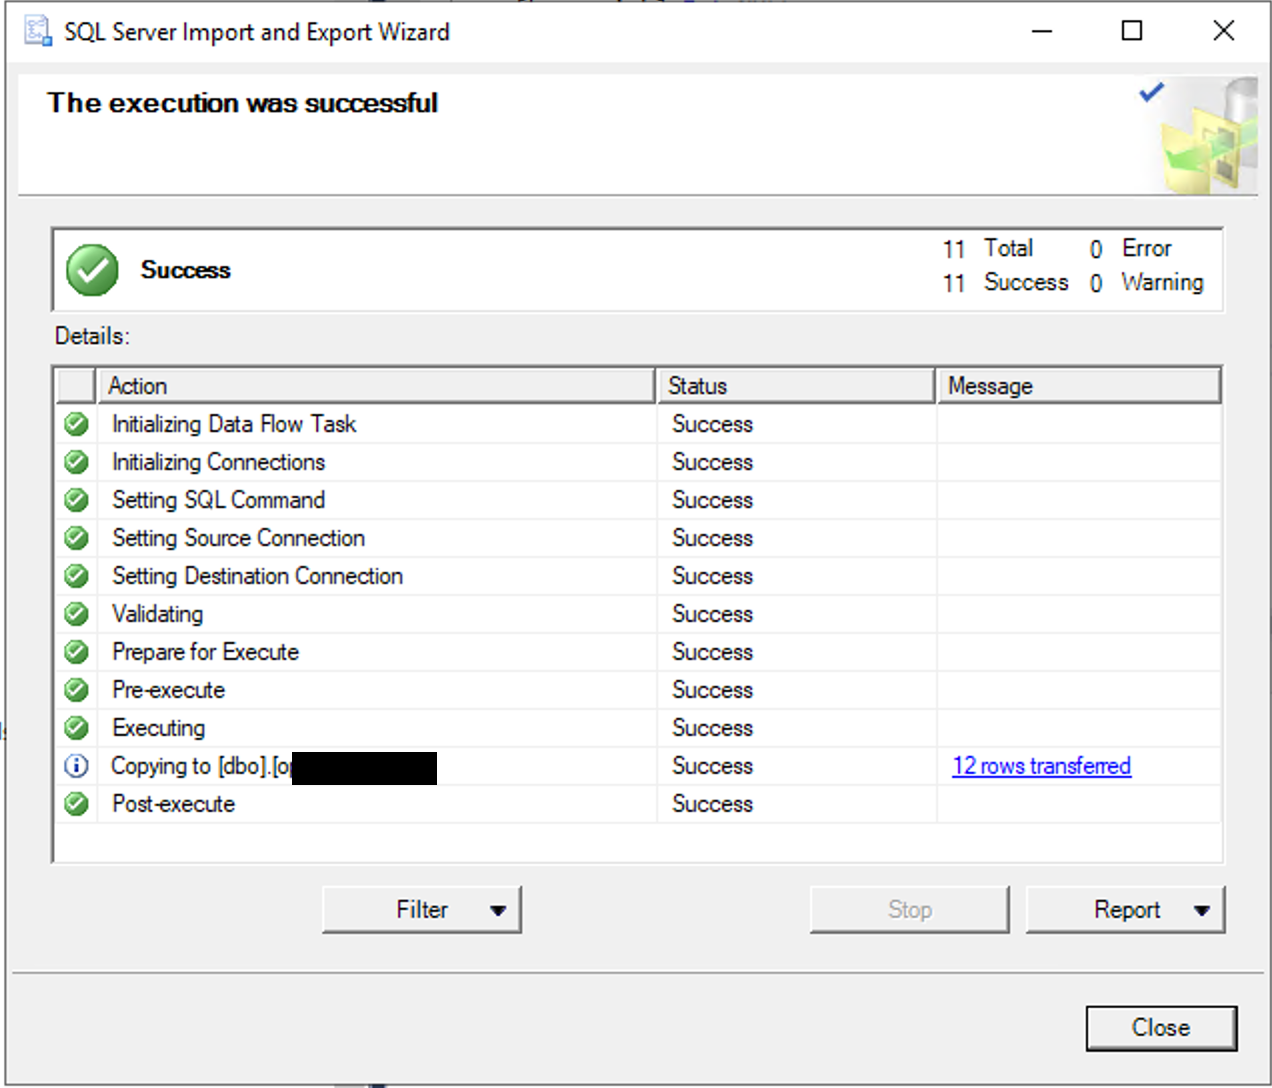Screen dimensions: 1272x1088
Task: Open the Filter dropdown
Action: 421,909
